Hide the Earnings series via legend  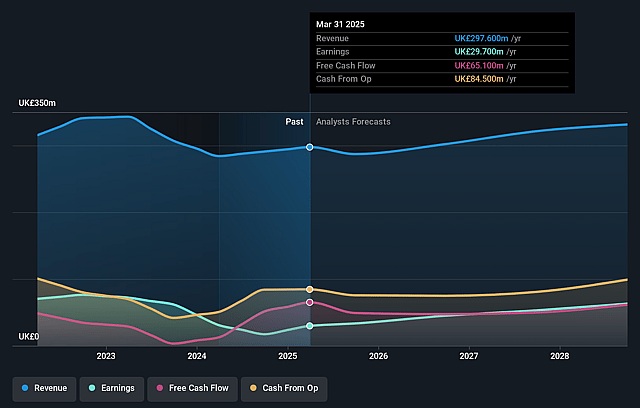[111, 387]
